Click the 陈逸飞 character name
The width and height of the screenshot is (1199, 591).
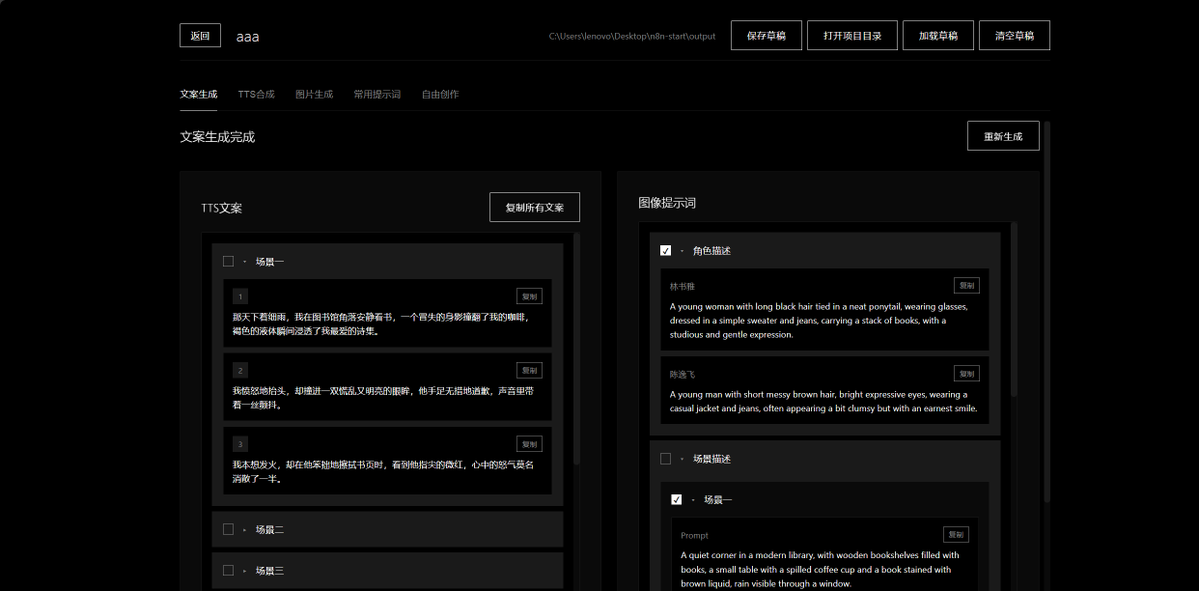pos(682,375)
